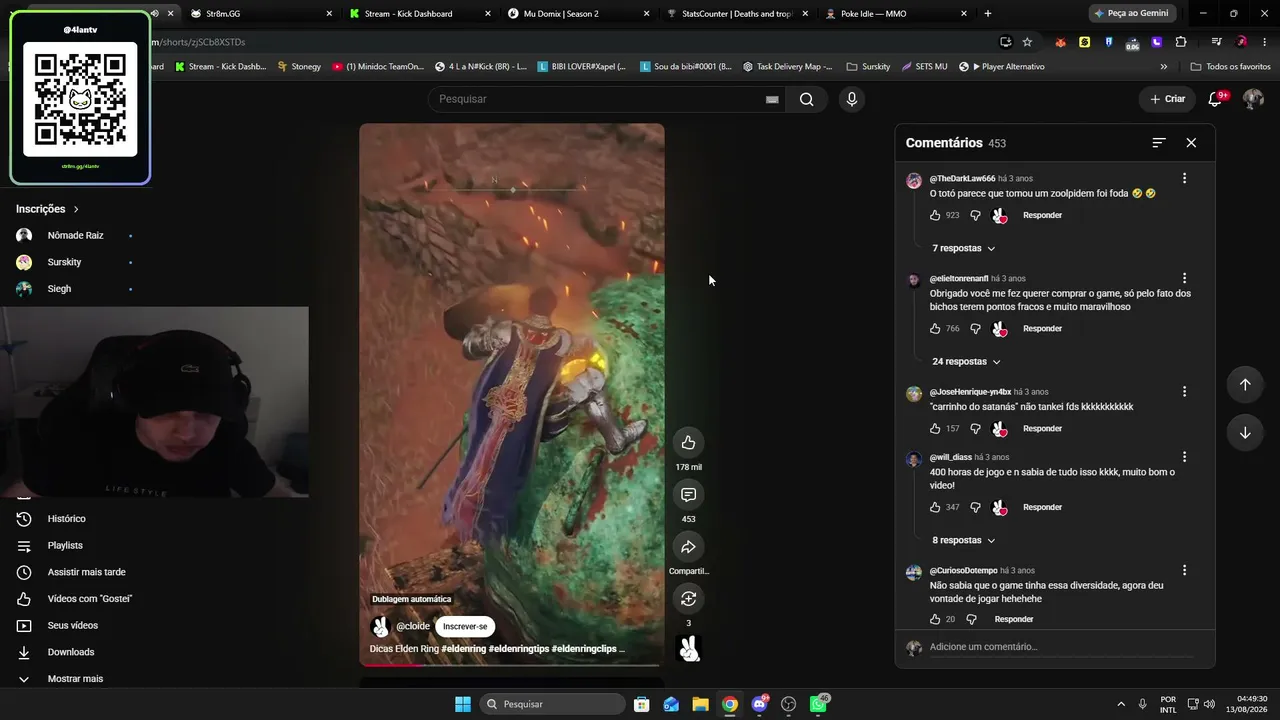The height and width of the screenshot is (720, 1280).
Task: Subscribe to @cloide with Inscrever-se
Action: click(x=465, y=627)
